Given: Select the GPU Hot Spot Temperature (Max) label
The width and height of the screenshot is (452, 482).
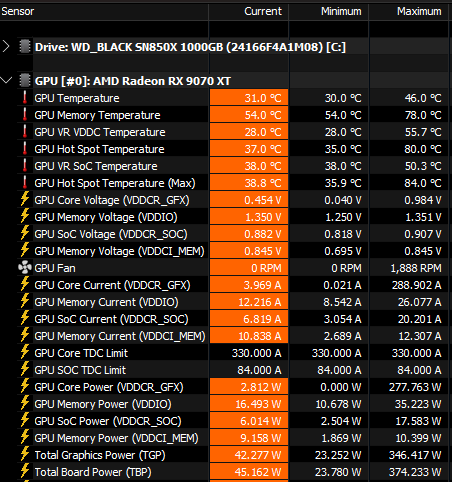Looking at the screenshot, I should (115, 183).
